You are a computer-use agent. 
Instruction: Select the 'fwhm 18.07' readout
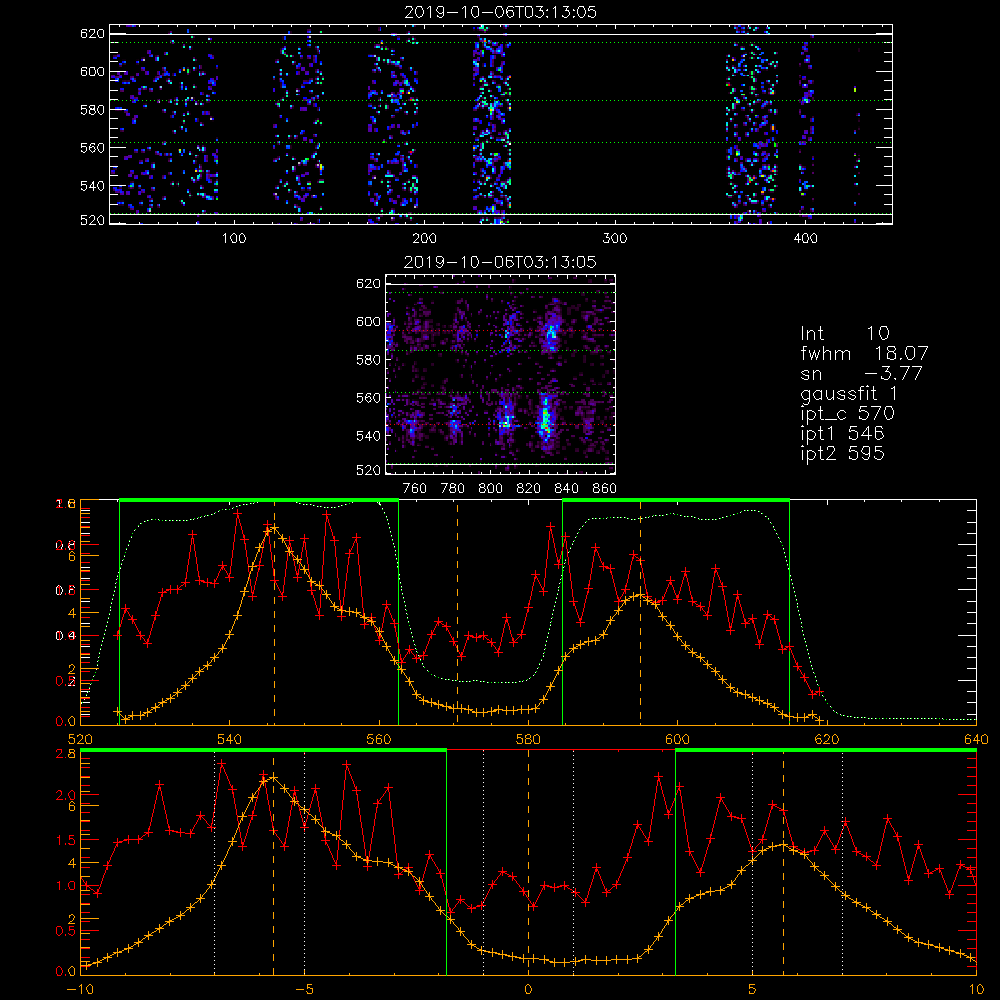[864, 353]
